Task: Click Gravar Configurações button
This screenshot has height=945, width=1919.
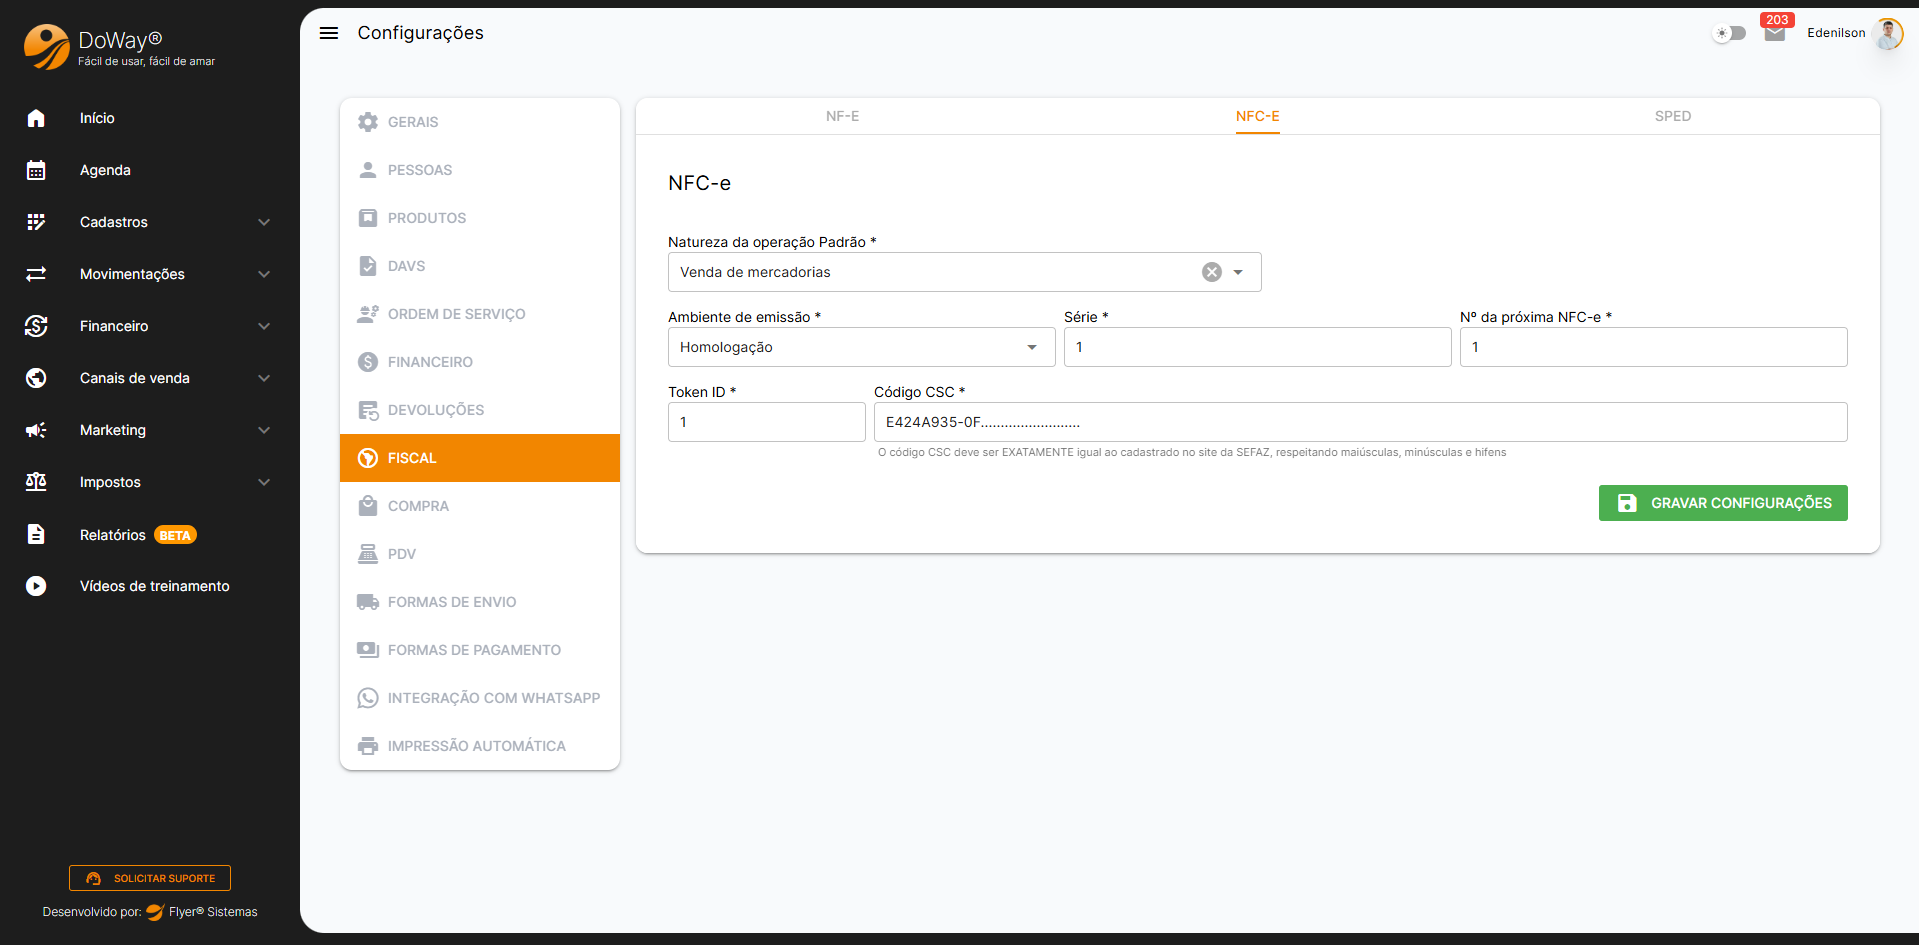Action: (x=1722, y=503)
